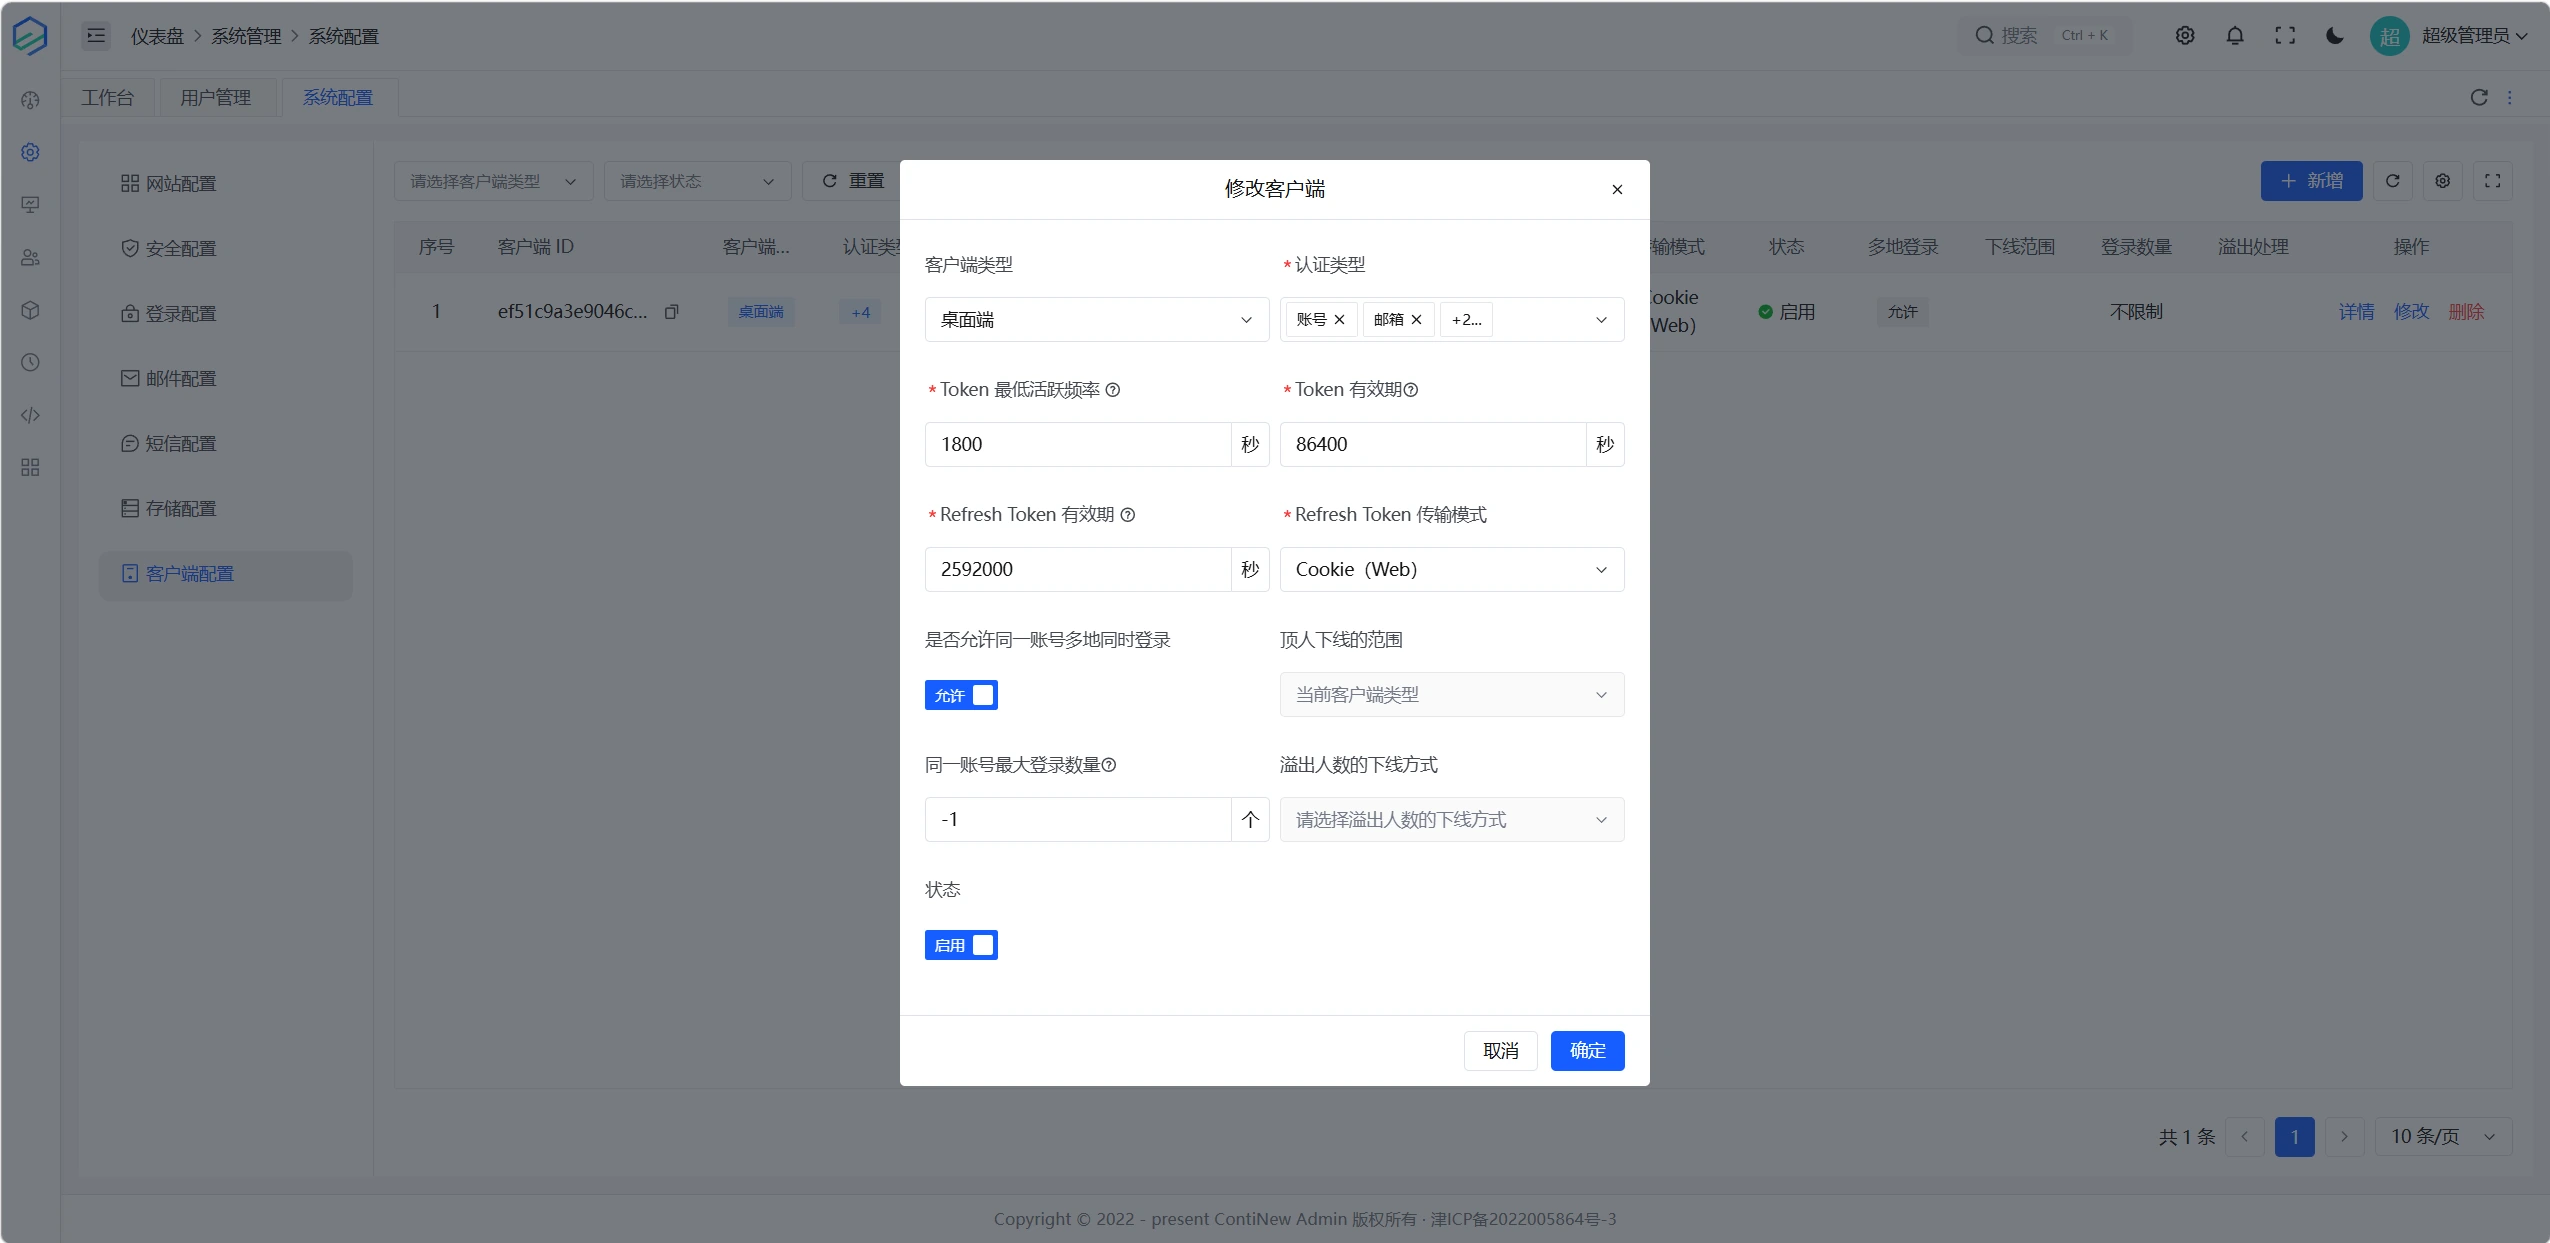2550x1243 pixels.
Task: Toggle fullscreen icon in top header
Action: tap(2285, 36)
